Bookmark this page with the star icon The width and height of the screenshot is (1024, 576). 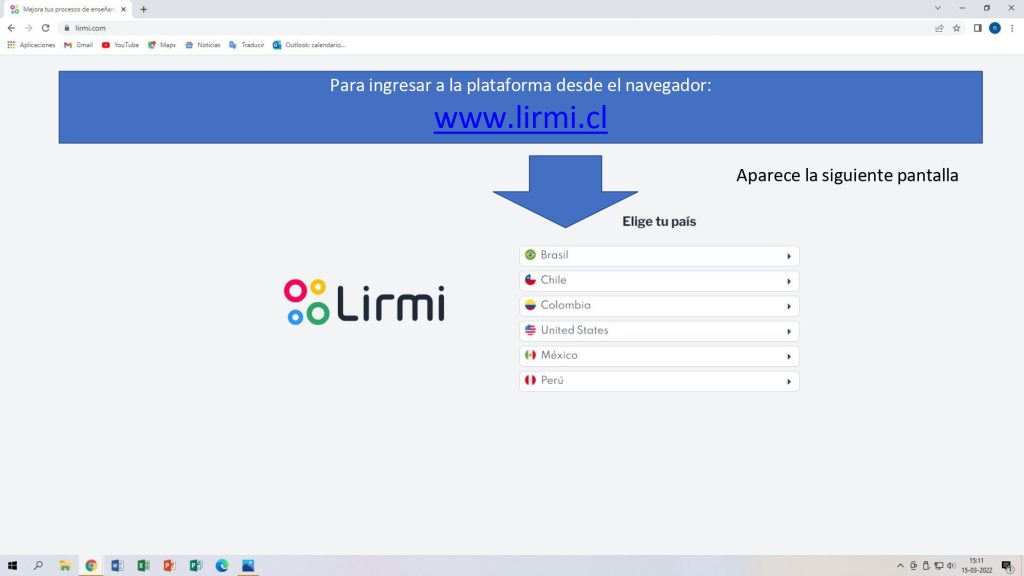(957, 28)
